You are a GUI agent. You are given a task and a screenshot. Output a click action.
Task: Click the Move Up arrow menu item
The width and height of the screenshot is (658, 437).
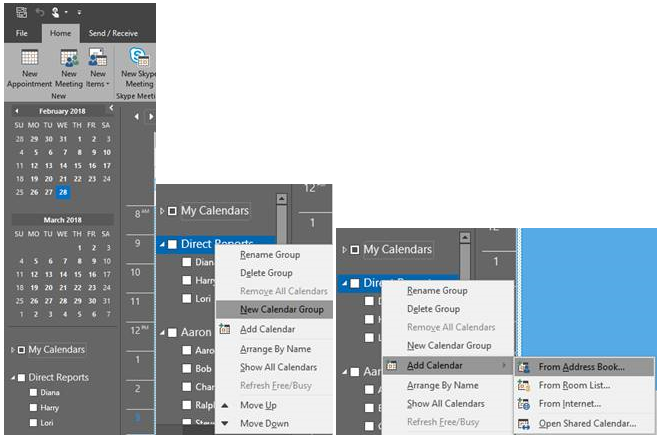(258, 405)
